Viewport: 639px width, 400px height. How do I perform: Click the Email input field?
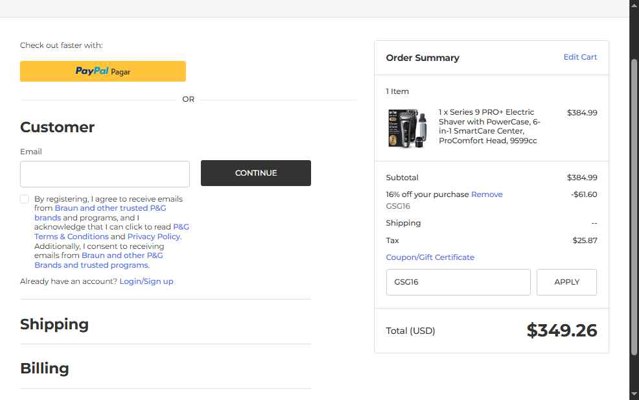[x=105, y=174]
